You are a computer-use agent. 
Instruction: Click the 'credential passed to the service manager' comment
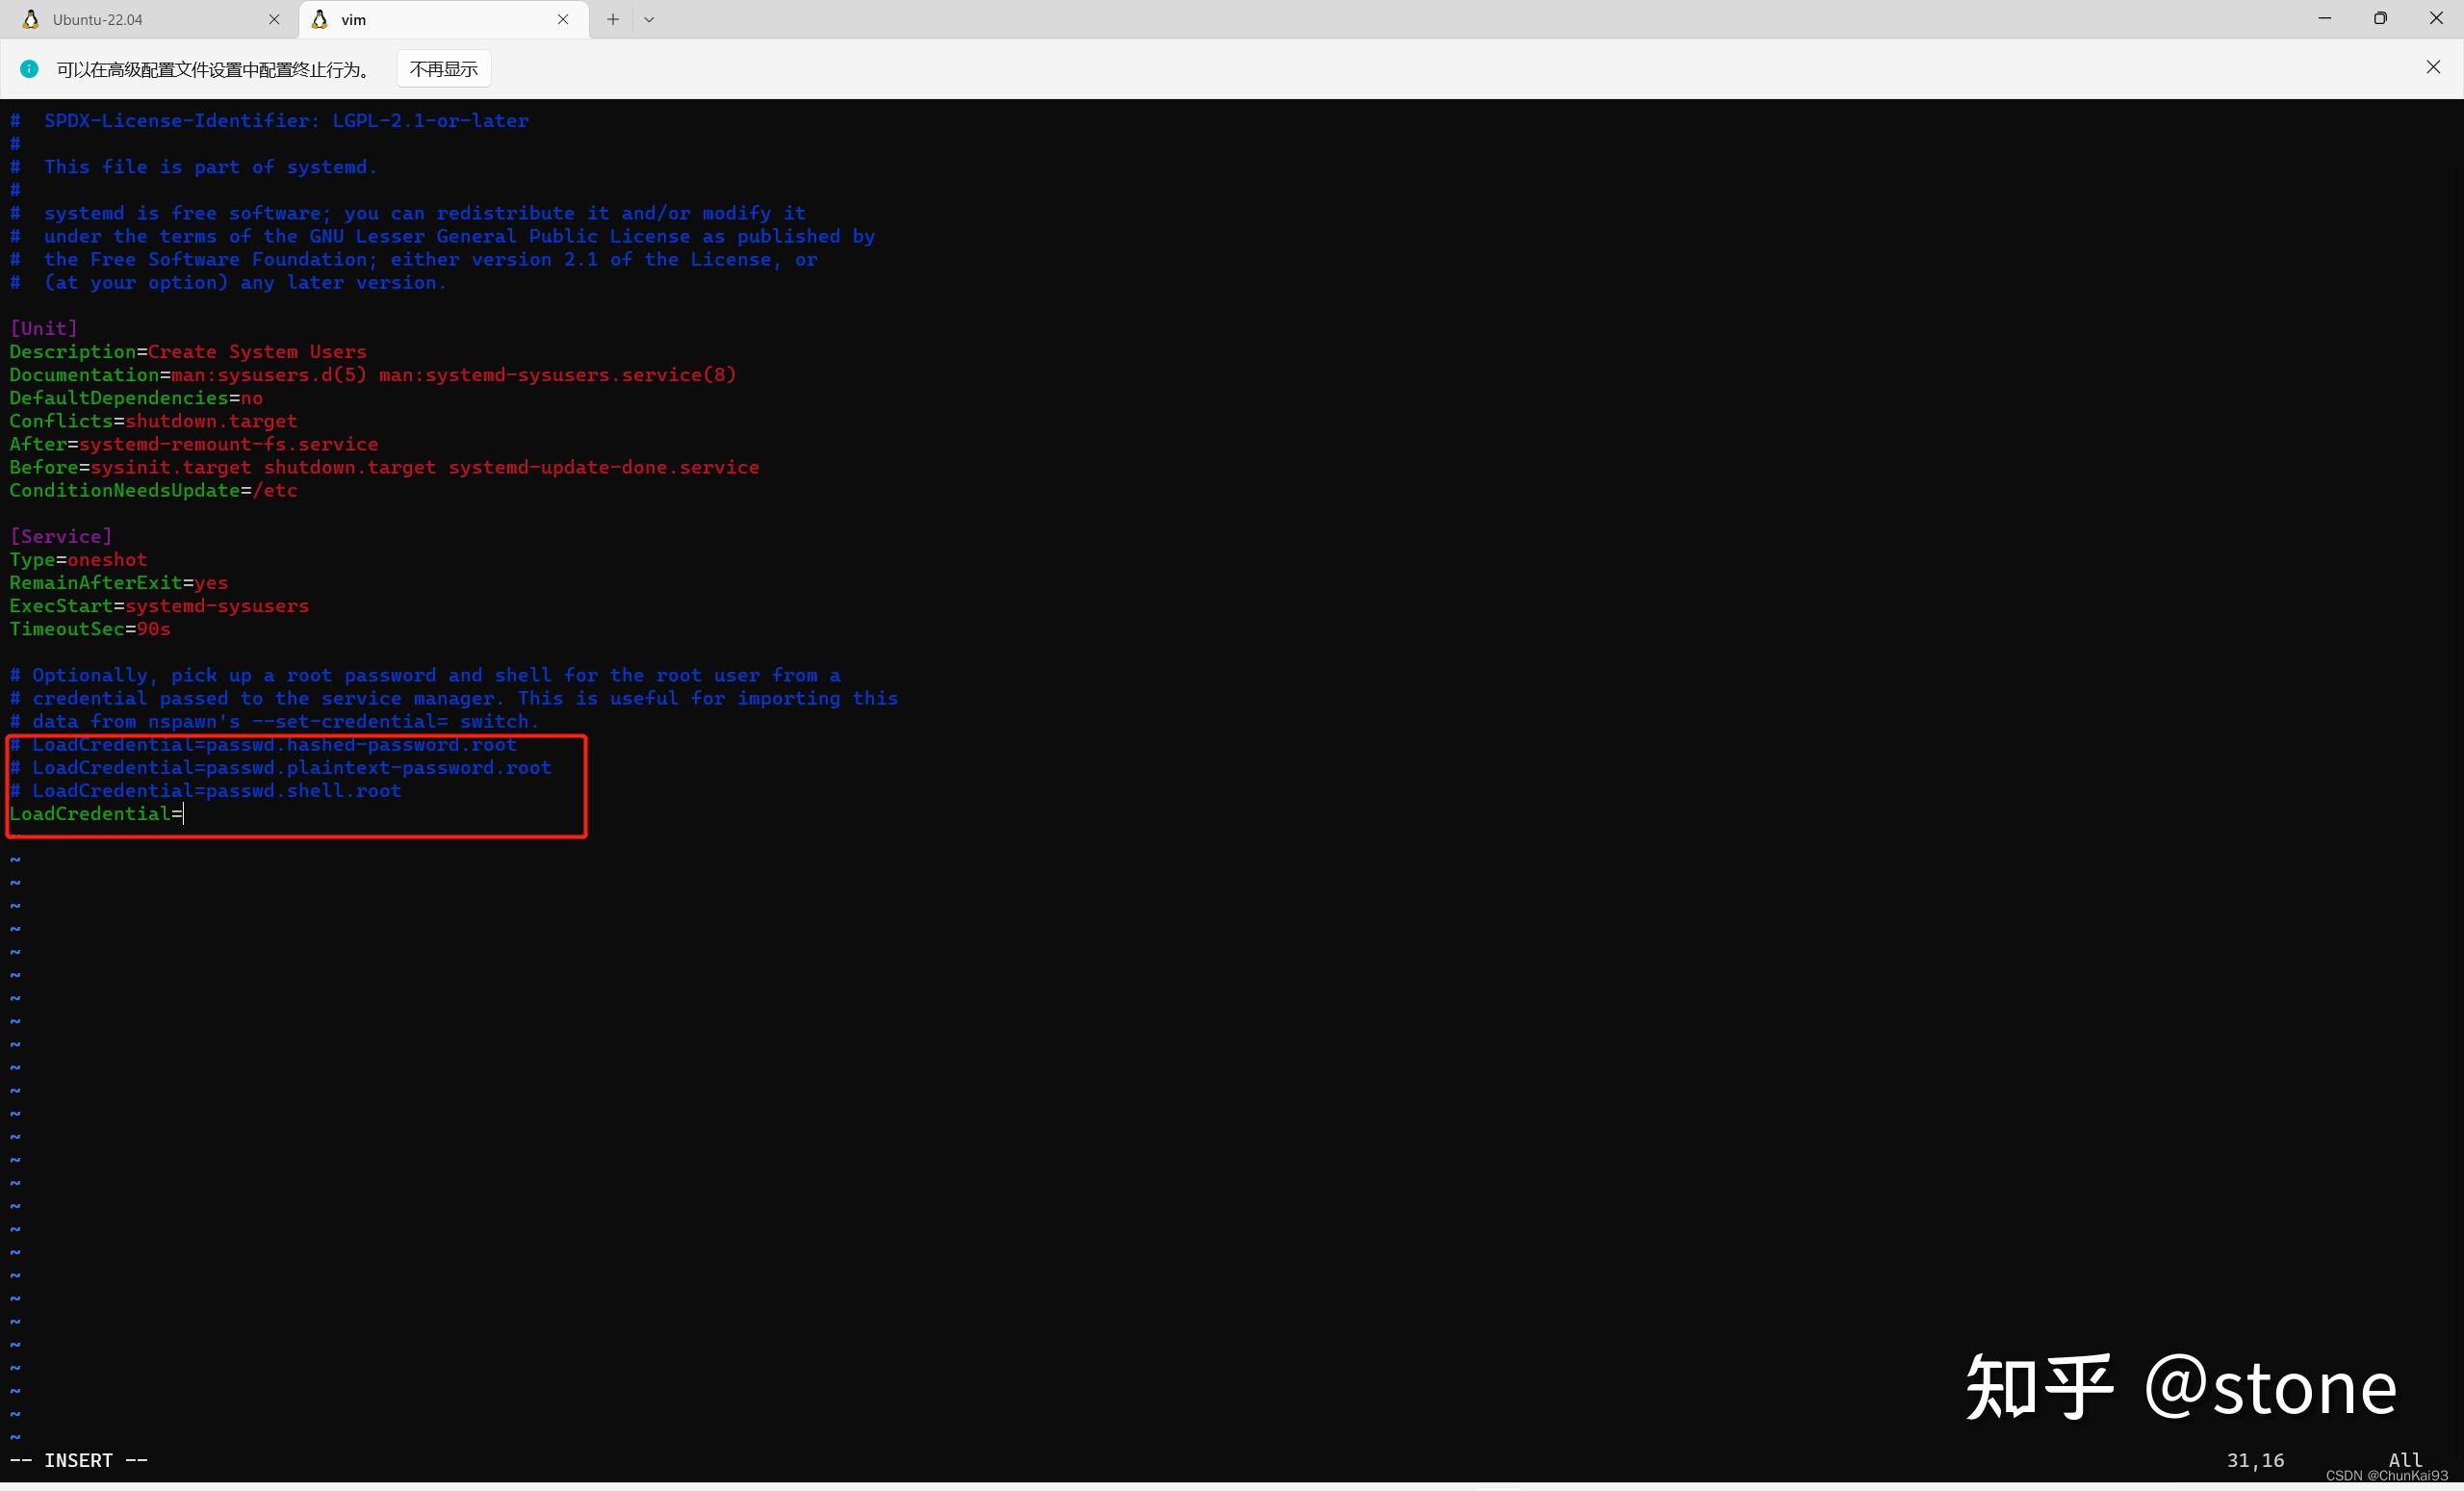454,698
